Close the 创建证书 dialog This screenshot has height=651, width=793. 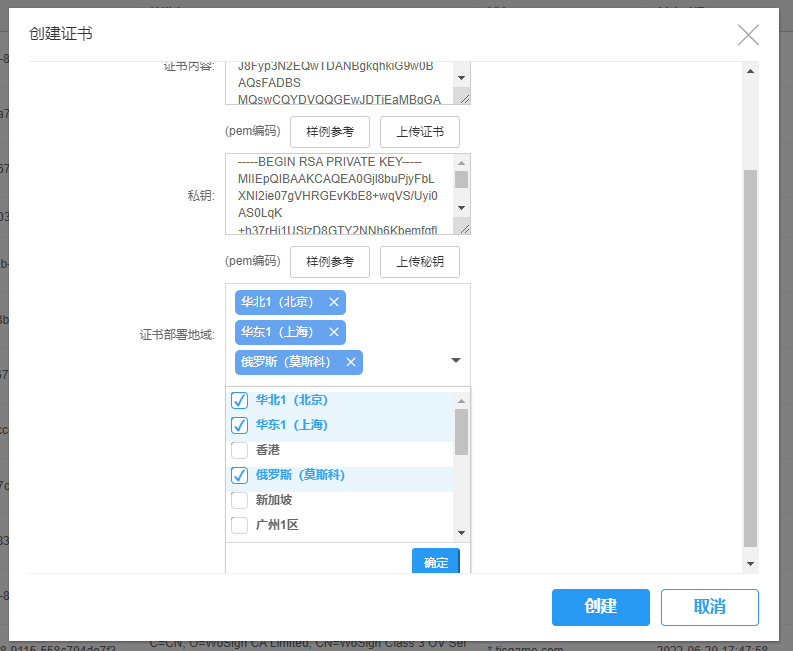tap(748, 35)
